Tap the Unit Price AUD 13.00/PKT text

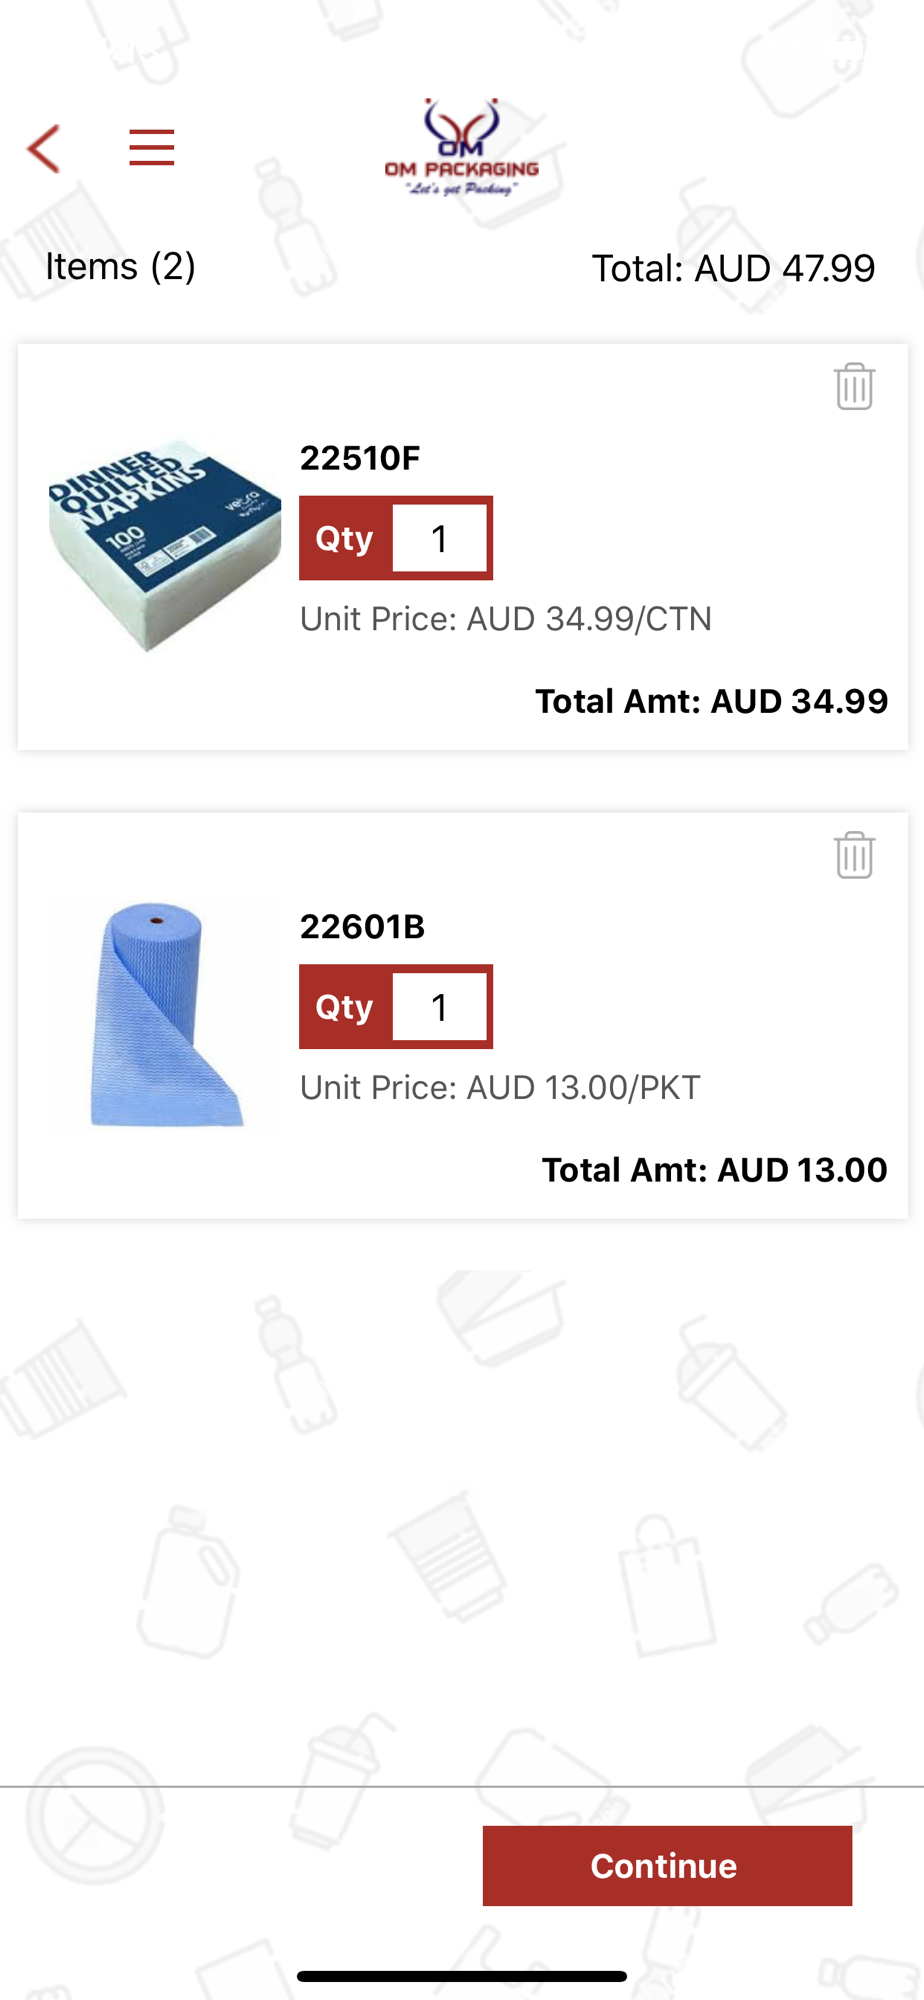[x=500, y=1088]
